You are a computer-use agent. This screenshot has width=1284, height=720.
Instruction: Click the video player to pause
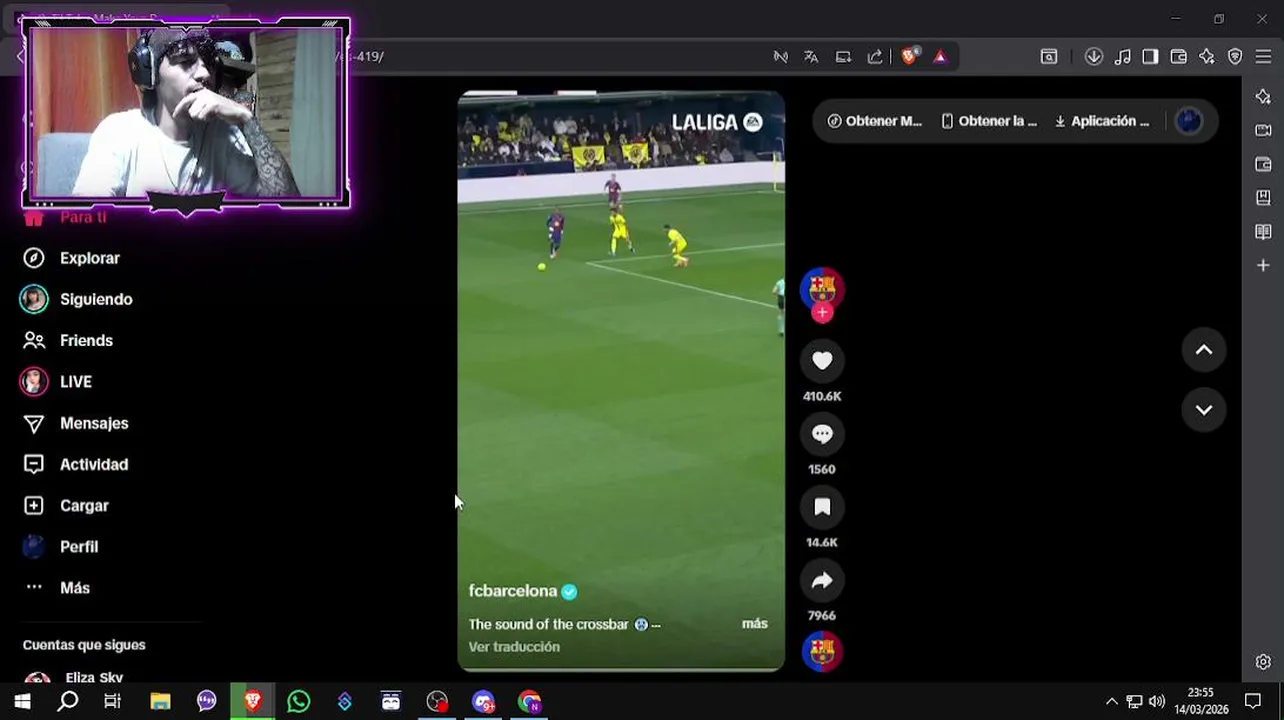point(621,380)
